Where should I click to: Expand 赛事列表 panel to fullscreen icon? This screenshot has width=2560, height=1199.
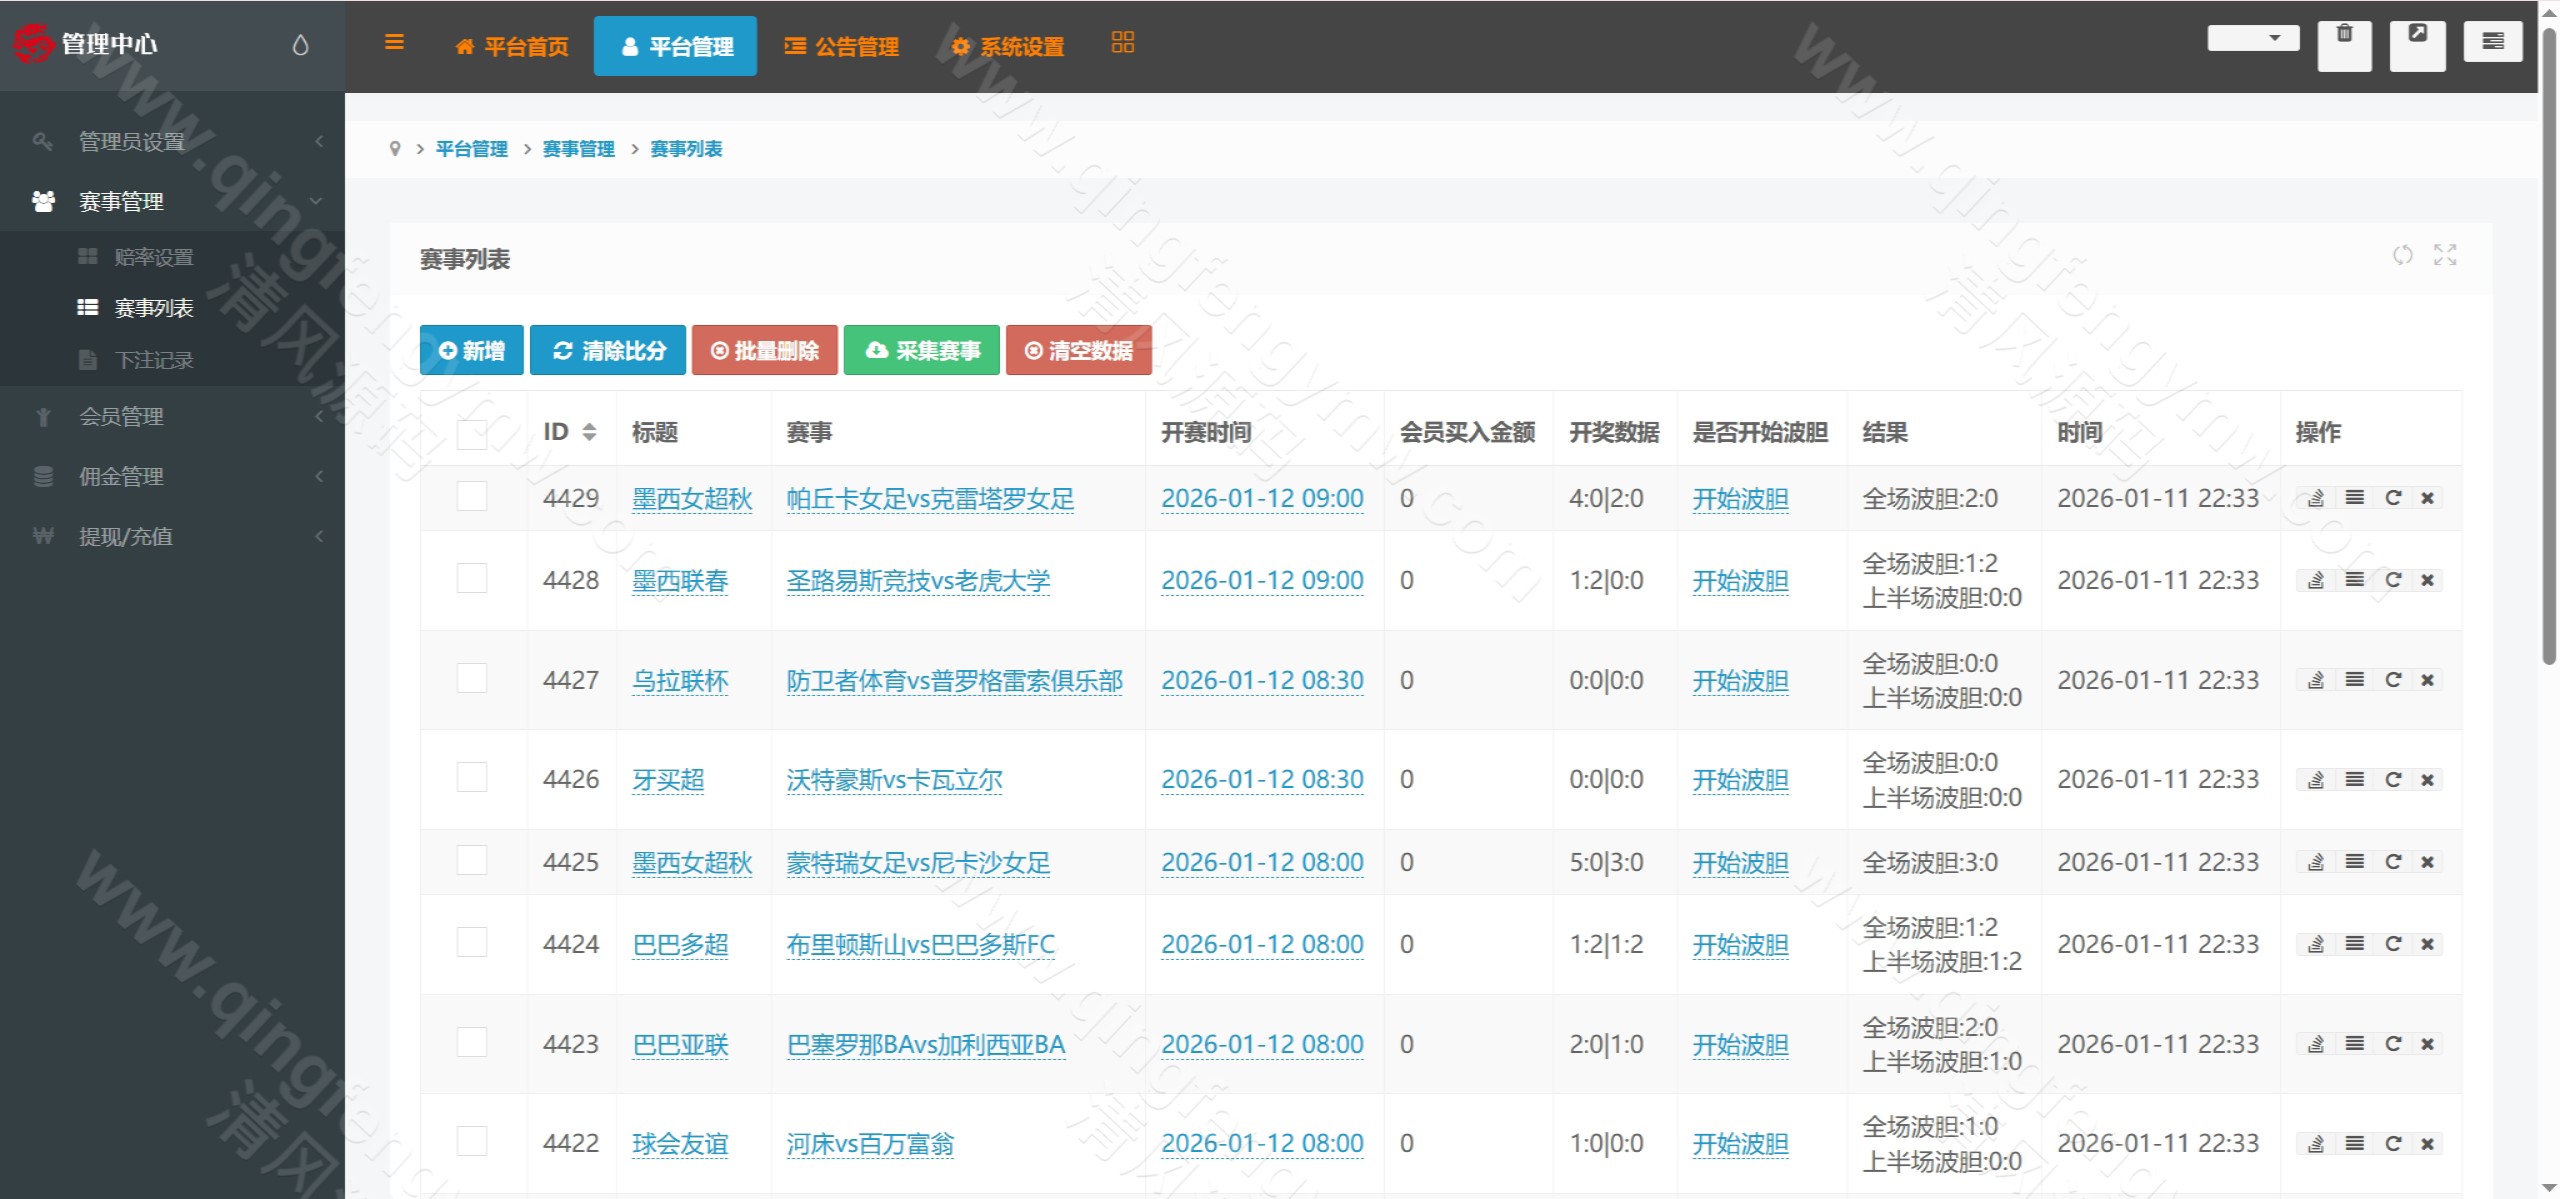click(x=2445, y=256)
